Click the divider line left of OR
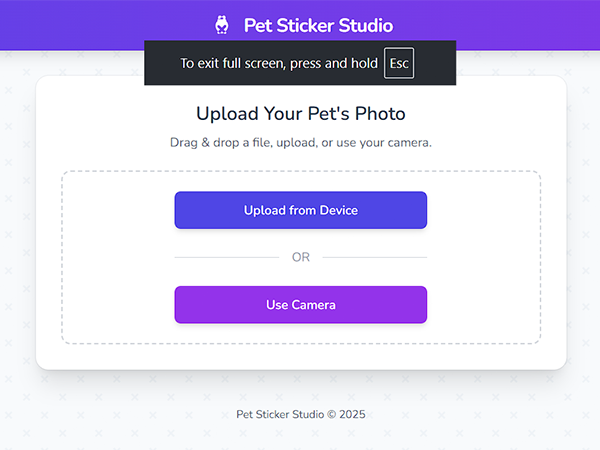The height and width of the screenshot is (450, 600). [x=226, y=257]
